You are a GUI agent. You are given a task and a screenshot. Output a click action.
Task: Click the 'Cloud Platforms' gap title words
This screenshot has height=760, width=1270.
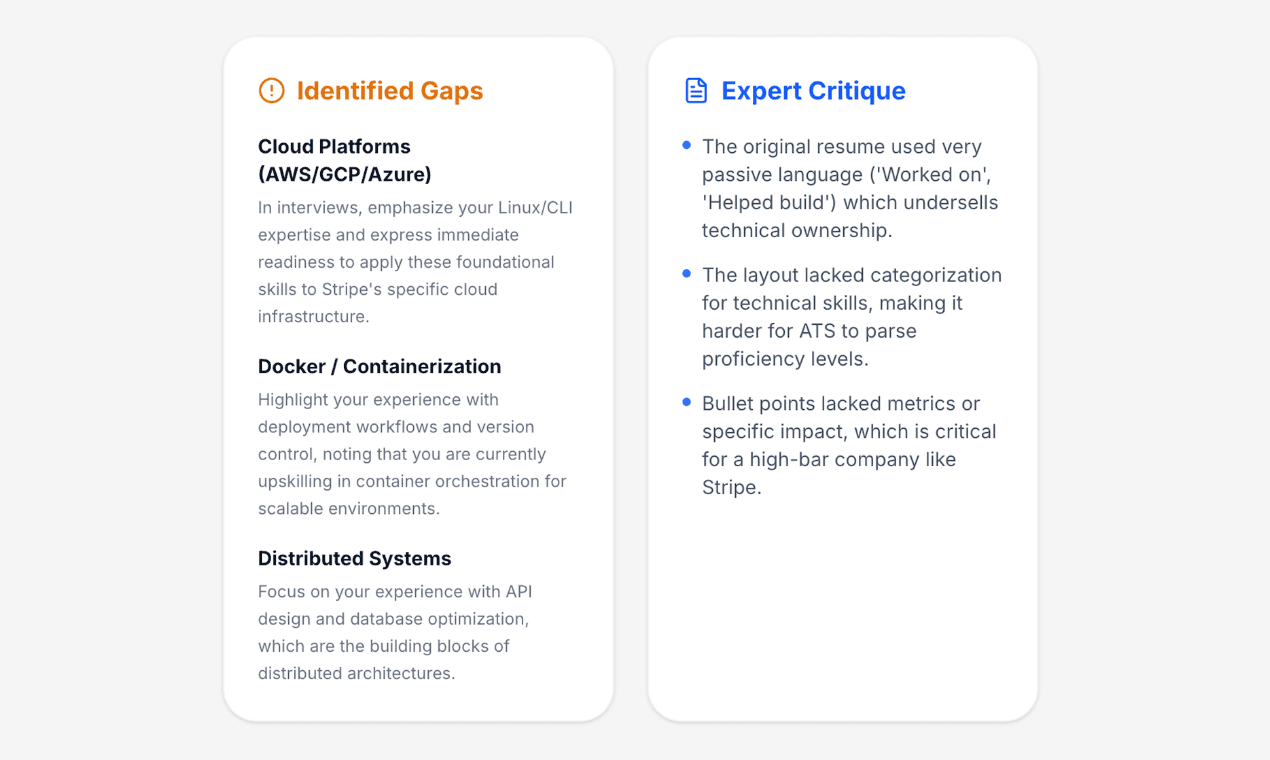[334, 147]
